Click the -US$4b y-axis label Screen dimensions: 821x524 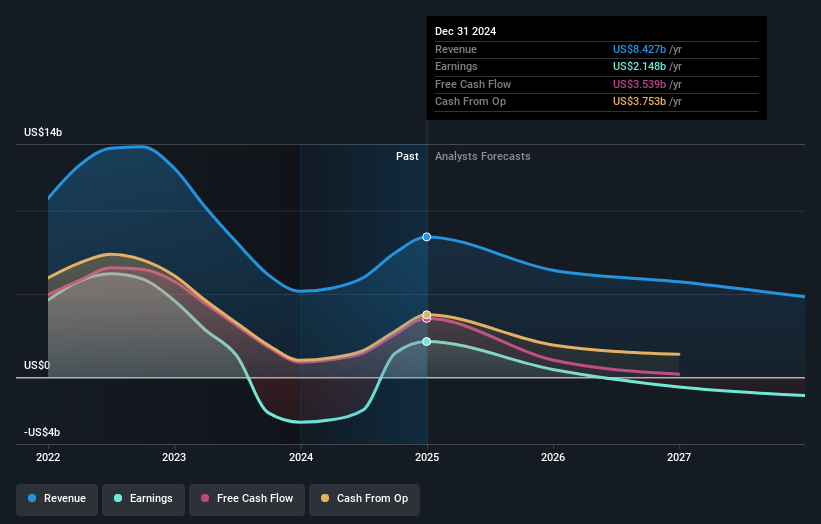tap(42, 432)
